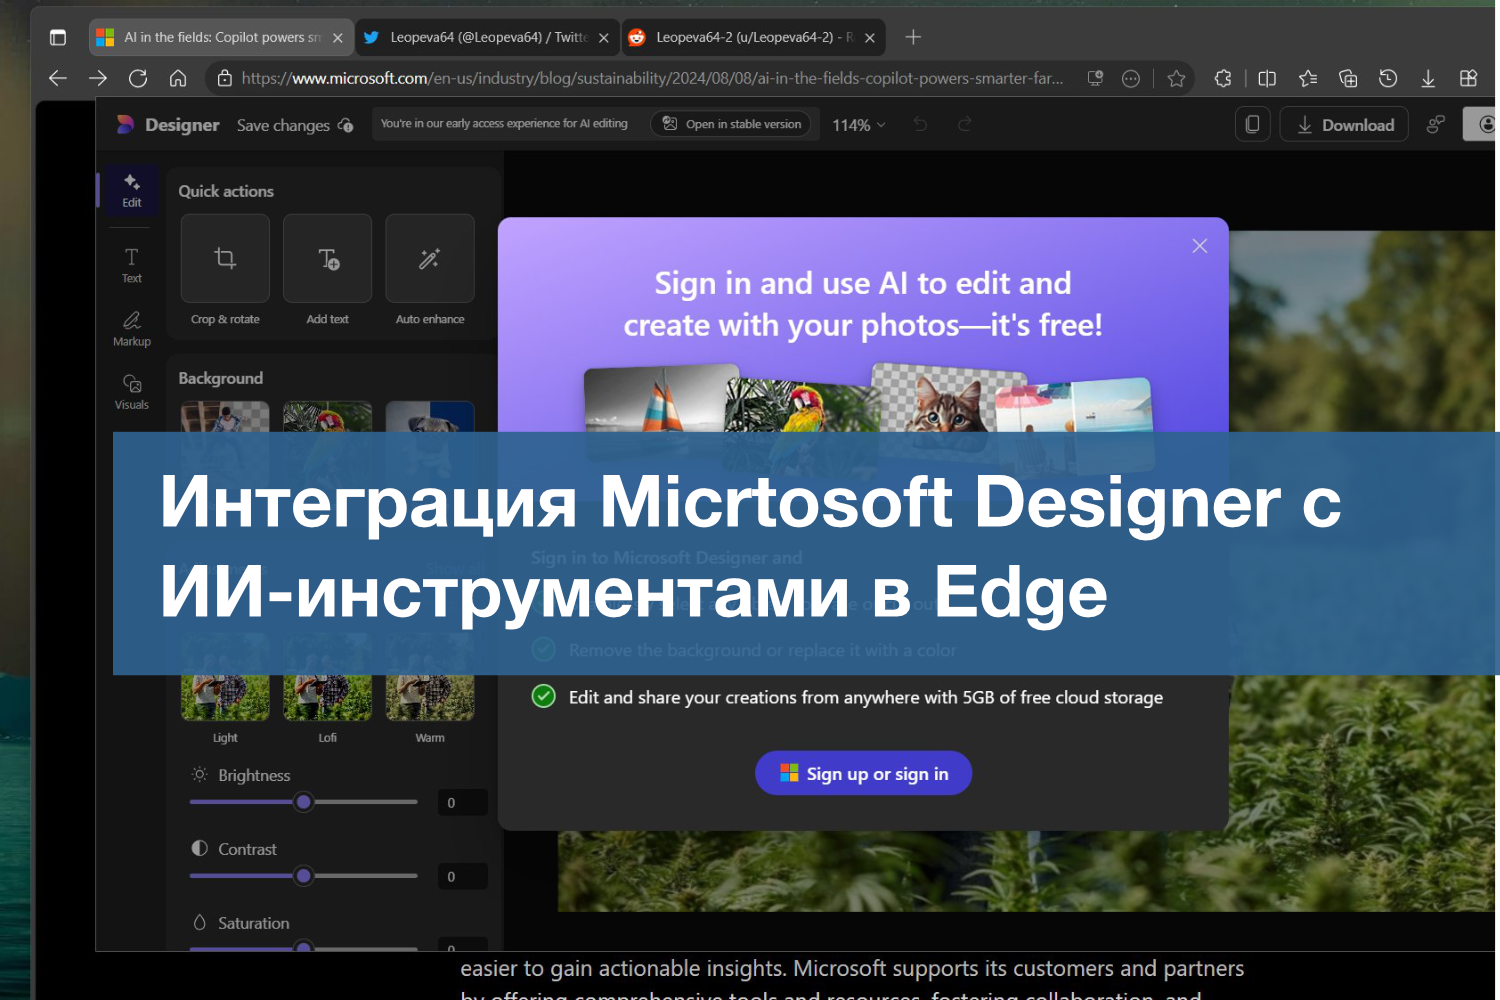The width and height of the screenshot is (1500, 1000).
Task: Open the Edge tab actions menu icon
Action: (x=58, y=38)
